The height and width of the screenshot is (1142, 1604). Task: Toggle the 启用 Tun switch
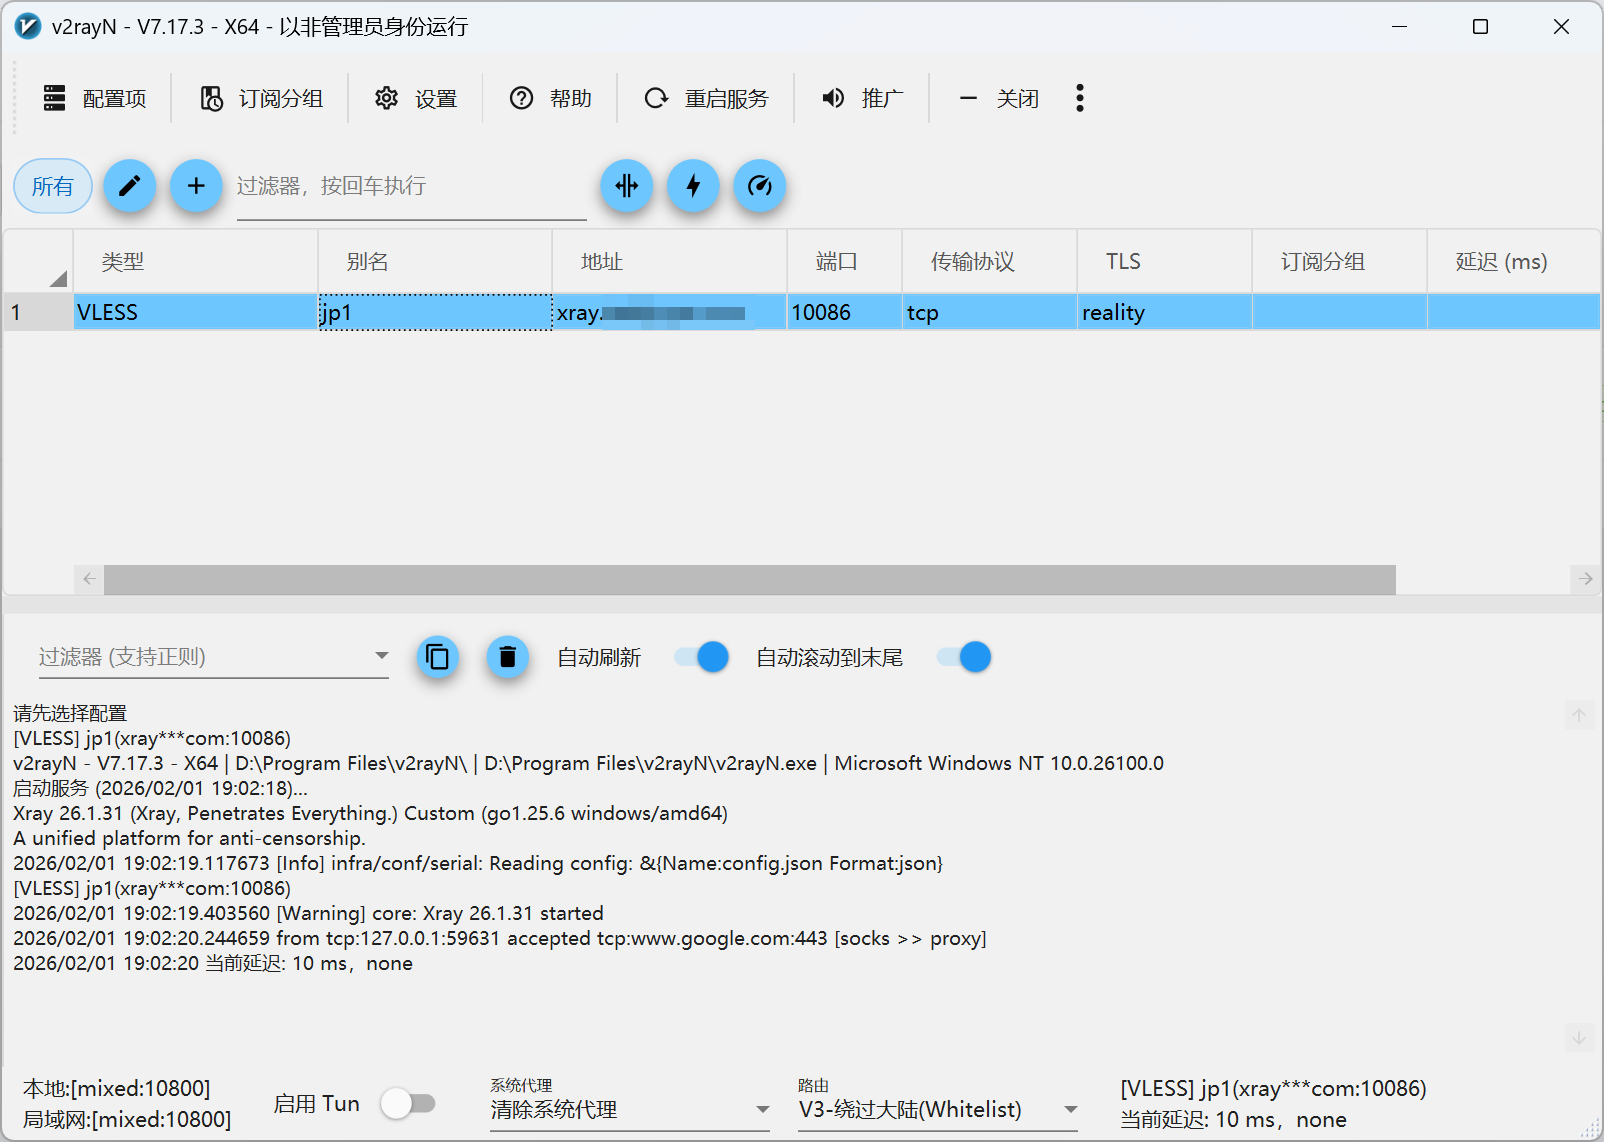[408, 1104]
